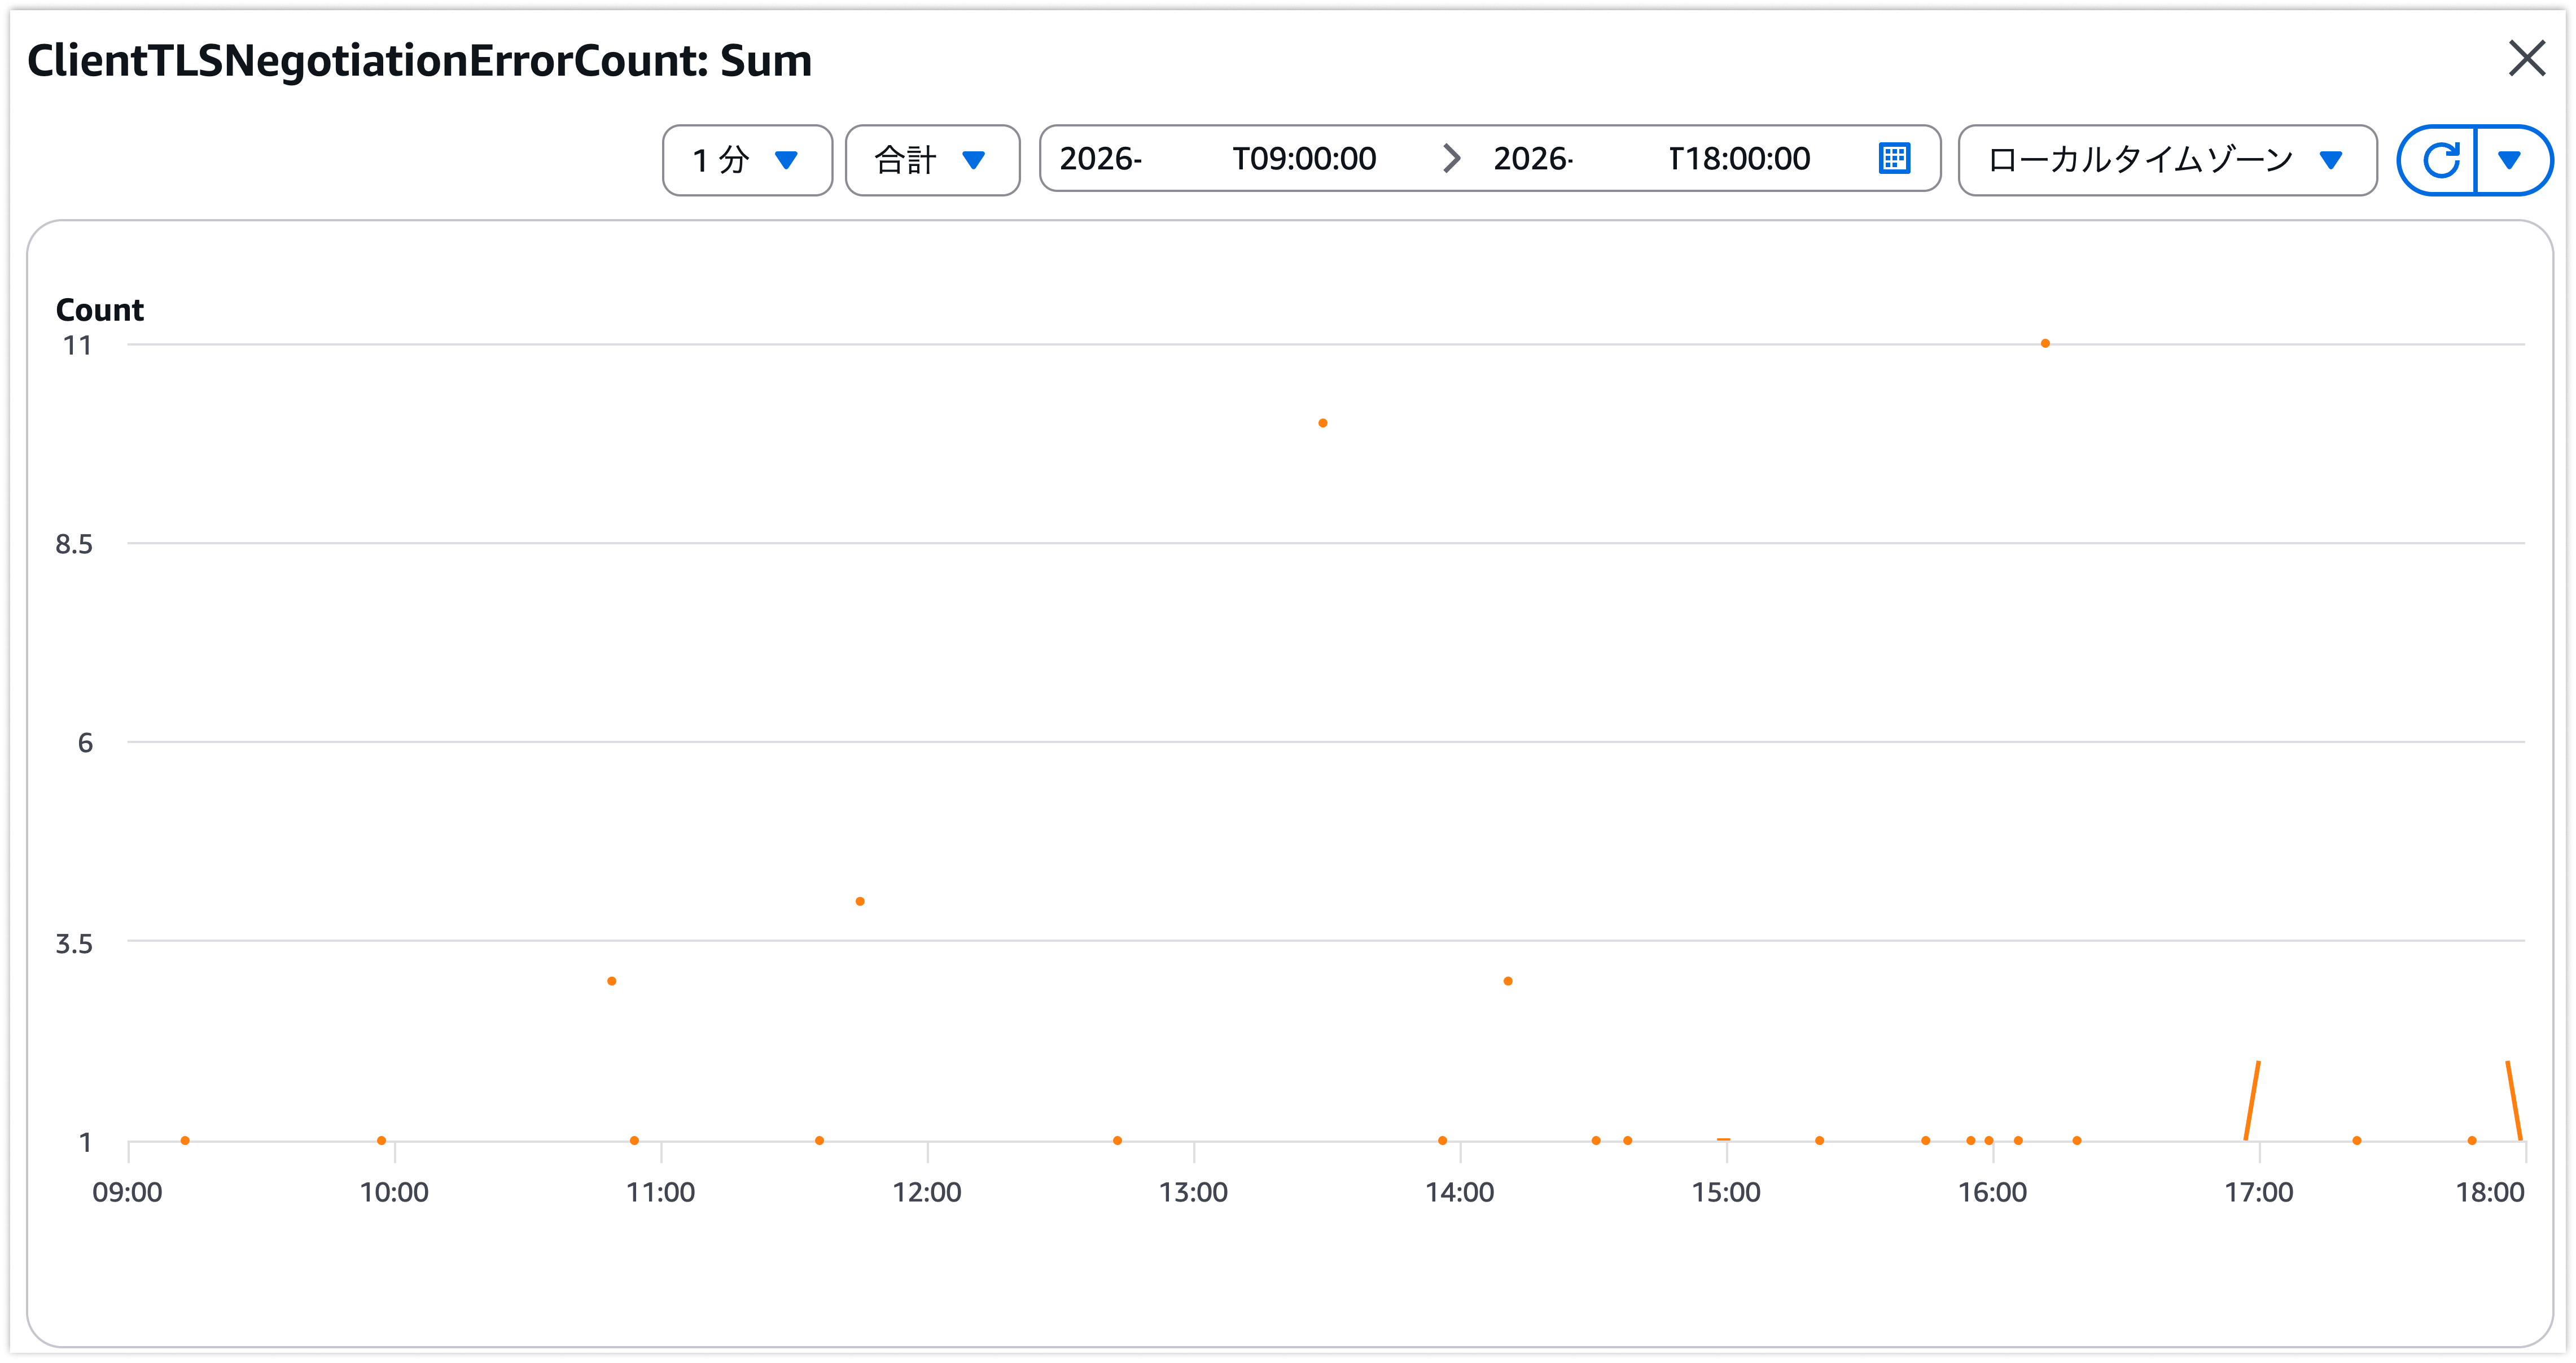Click the range arrow between dates
This screenshot has width=2576, height=1363.
[x=1451, y=158]
